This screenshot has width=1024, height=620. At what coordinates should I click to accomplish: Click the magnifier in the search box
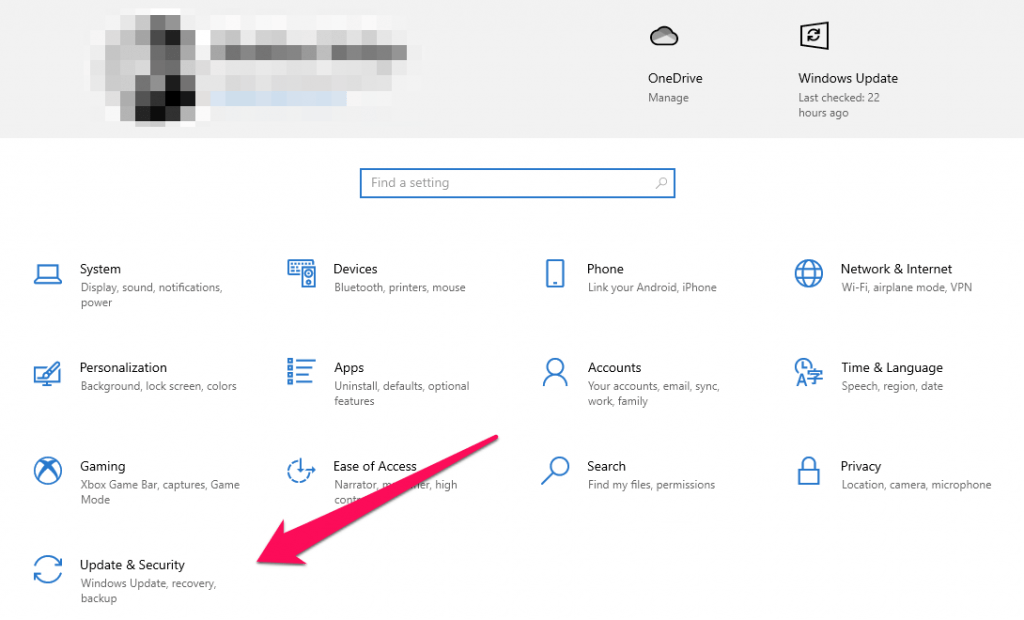click(x=660, y=183)
